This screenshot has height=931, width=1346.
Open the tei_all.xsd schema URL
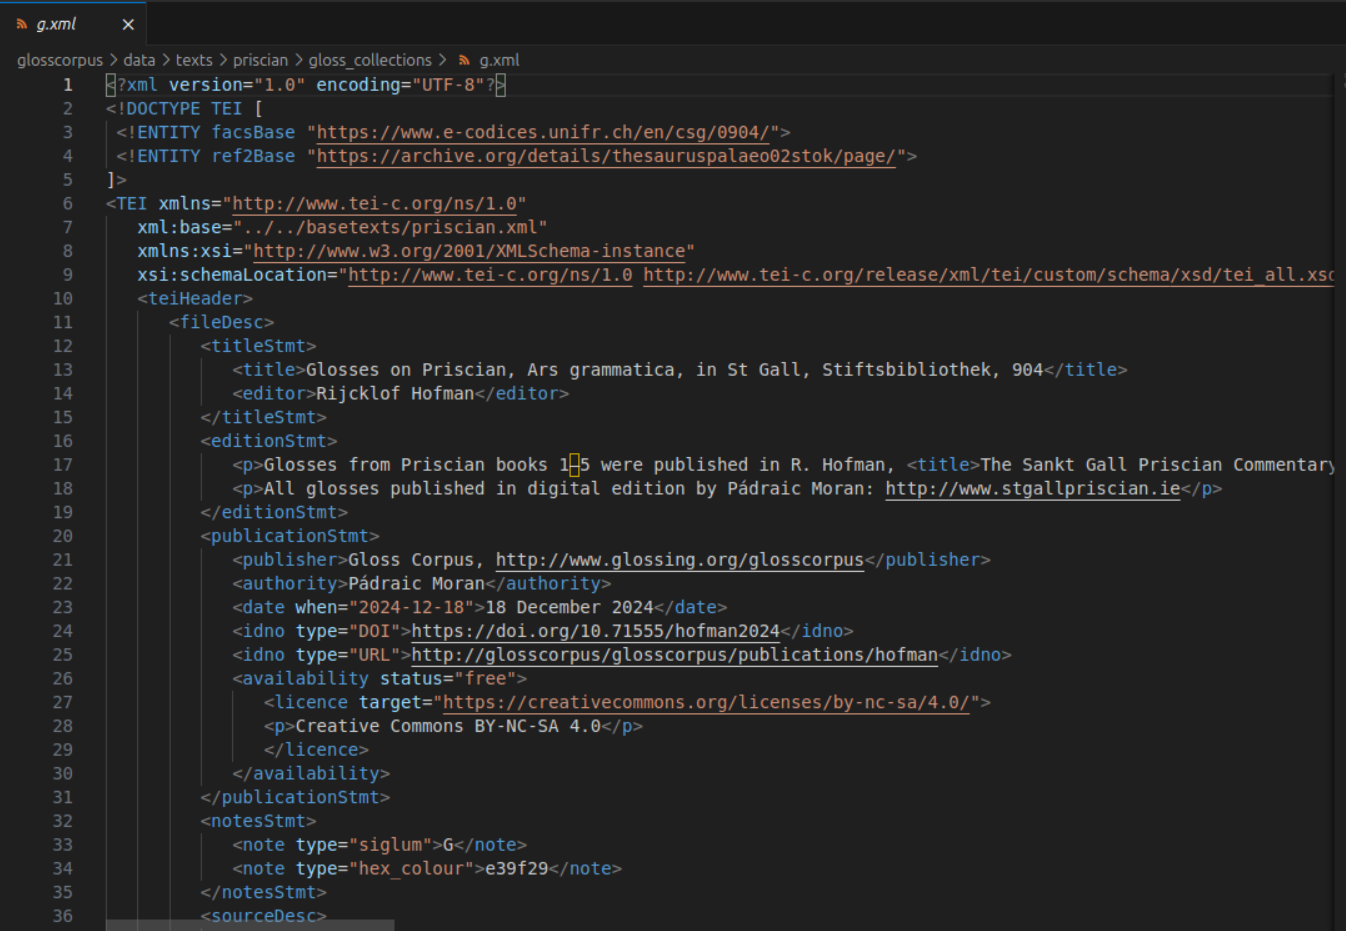click(x=988, y=275)
